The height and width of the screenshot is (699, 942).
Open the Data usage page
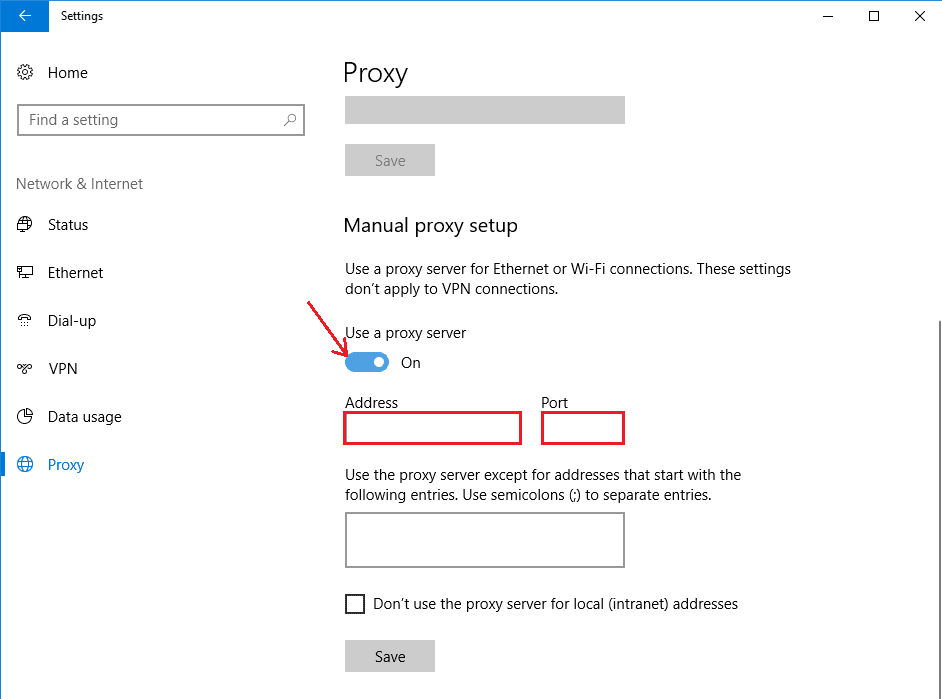tap(84, 417)
